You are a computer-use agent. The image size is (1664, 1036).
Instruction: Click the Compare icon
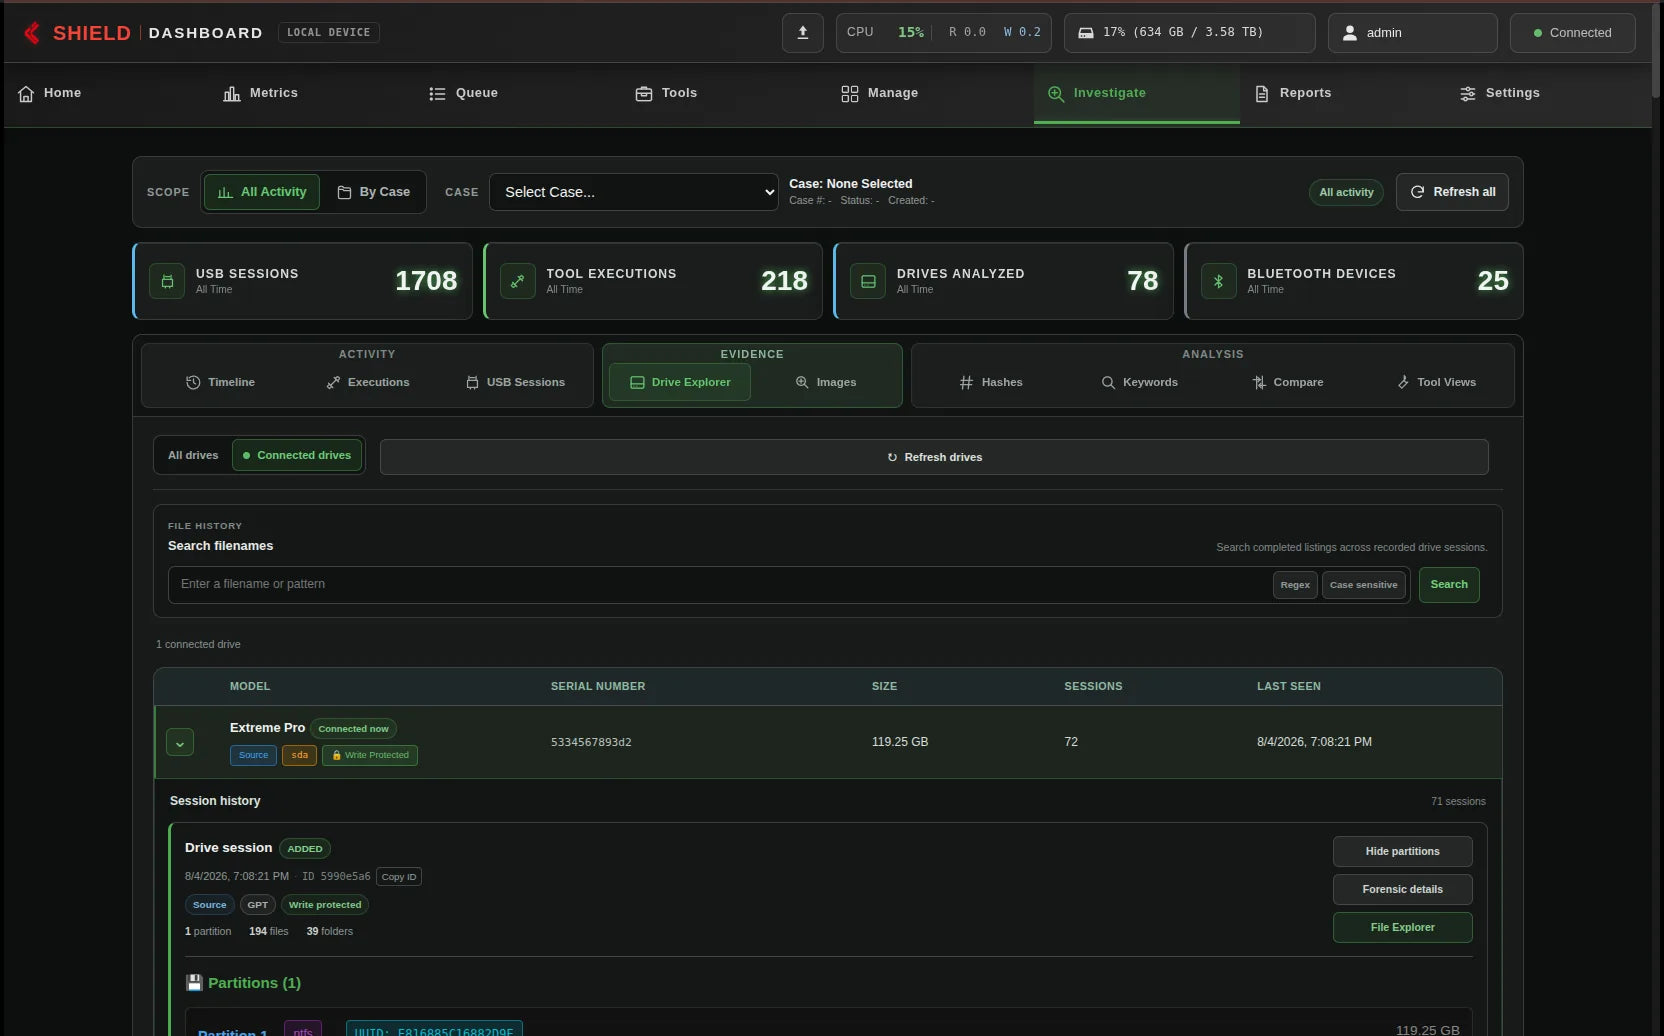pyautogui.click(x=1259, y=382)
